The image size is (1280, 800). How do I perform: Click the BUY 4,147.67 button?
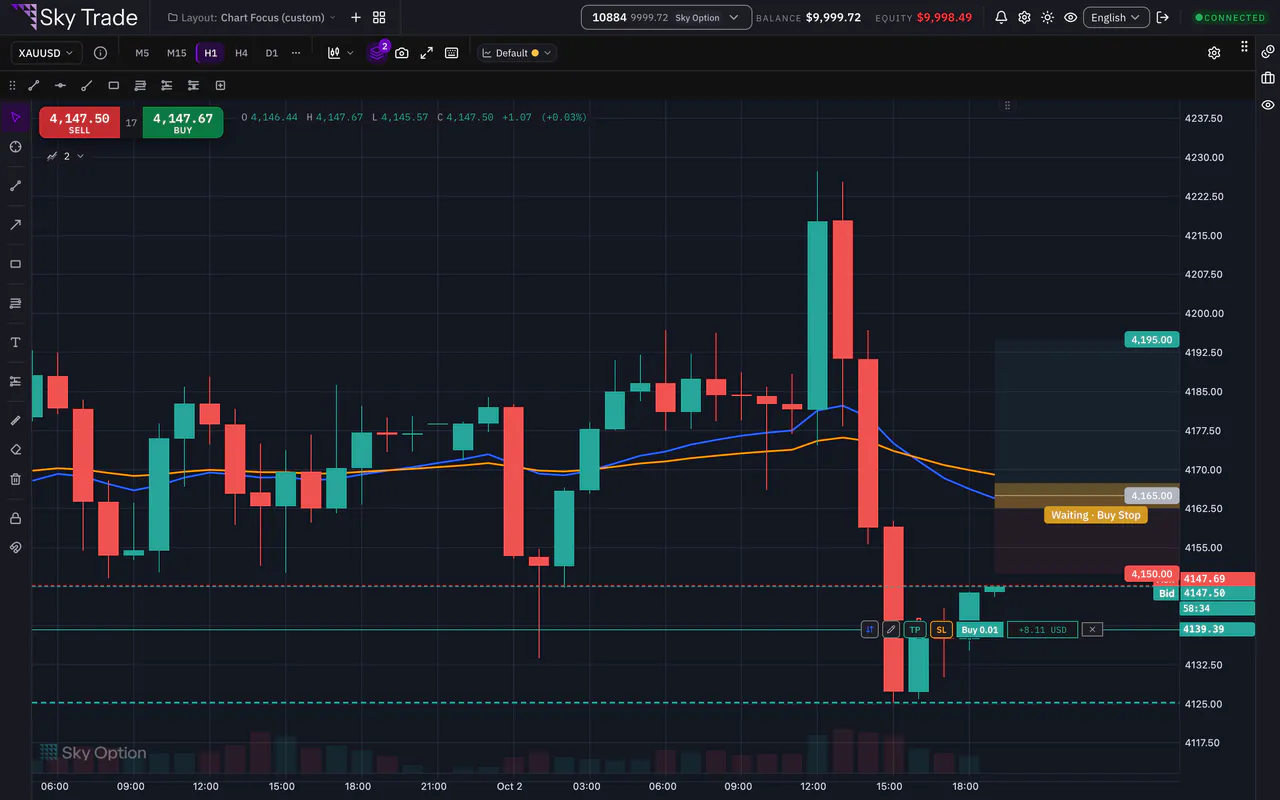coord(183,122)
